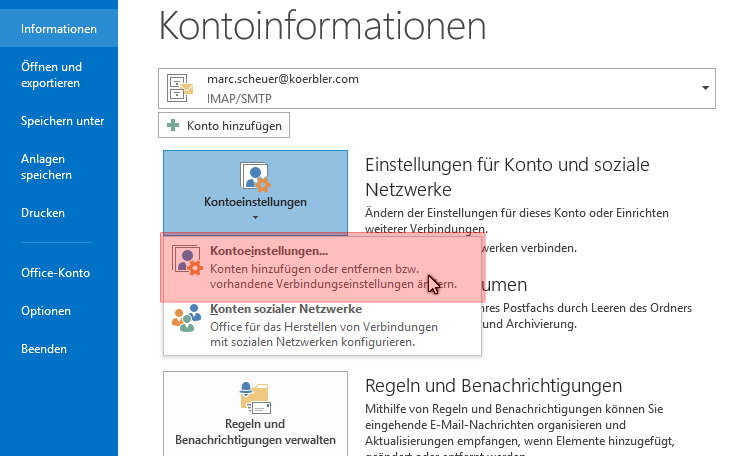Click text 'Ändern der Einstellungen für dieses Konto'

click(x=458, y=213)
